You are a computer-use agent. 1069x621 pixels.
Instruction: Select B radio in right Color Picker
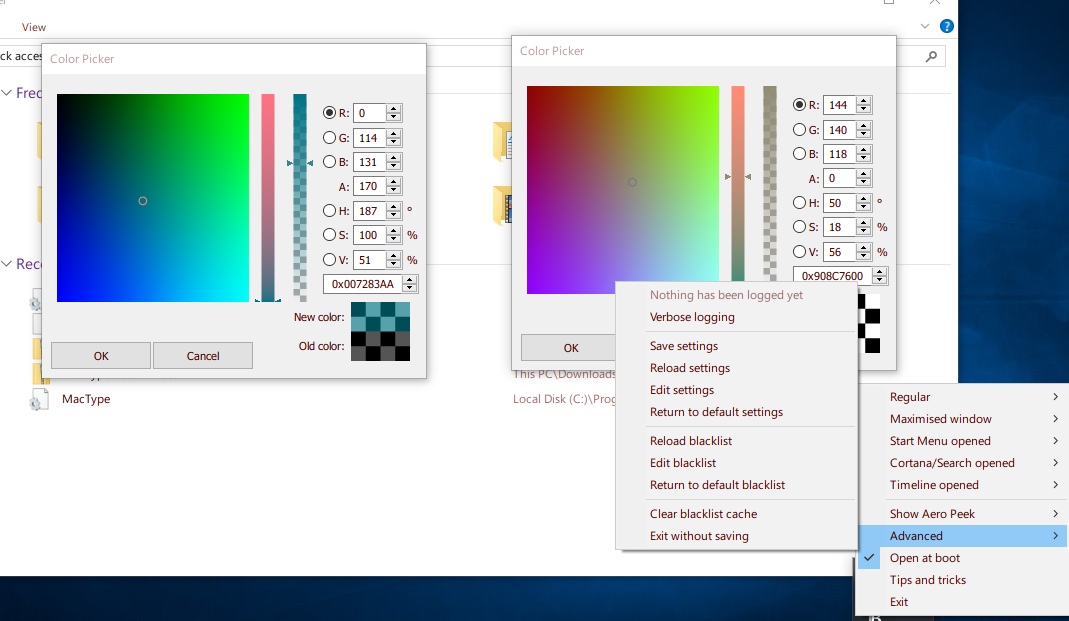click(799, 154)
